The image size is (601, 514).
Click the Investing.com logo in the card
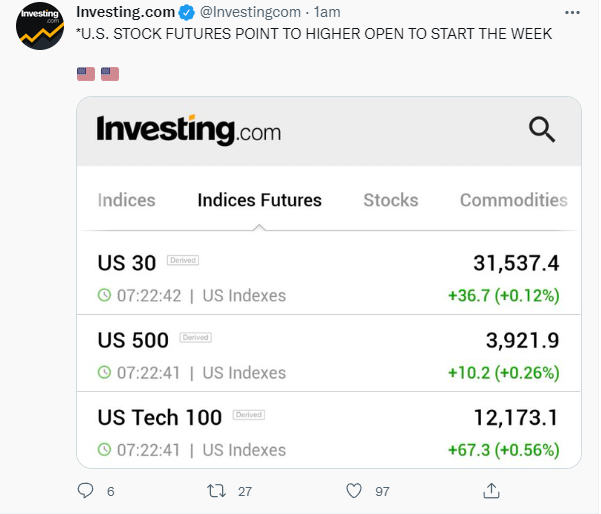[x=189, y=130]
